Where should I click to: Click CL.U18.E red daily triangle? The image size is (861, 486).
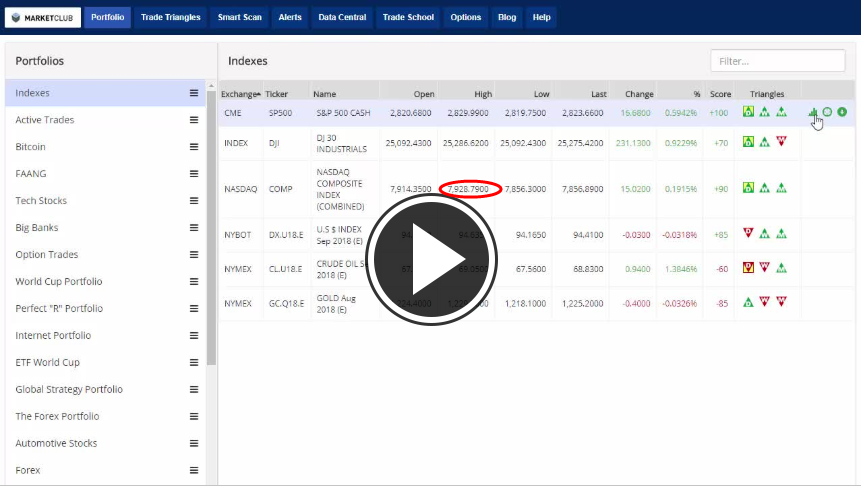tap(748, 267)
